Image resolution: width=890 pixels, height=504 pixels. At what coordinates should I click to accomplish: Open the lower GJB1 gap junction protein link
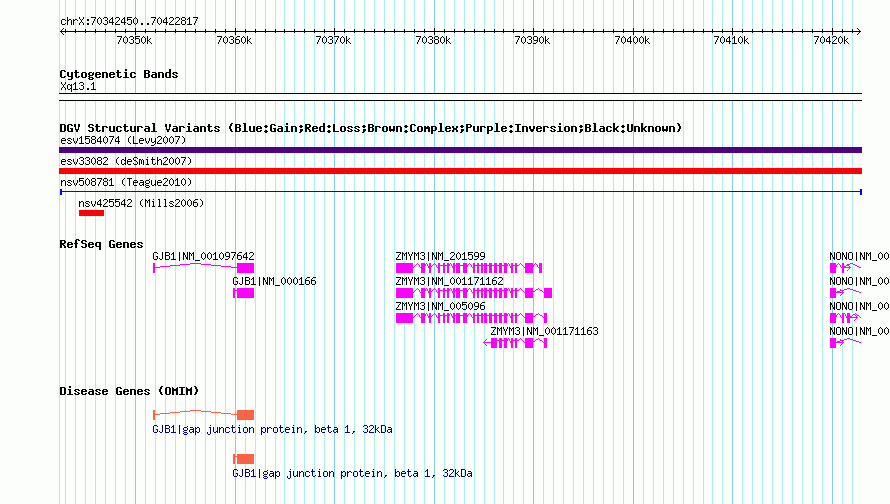pos(352,473)
